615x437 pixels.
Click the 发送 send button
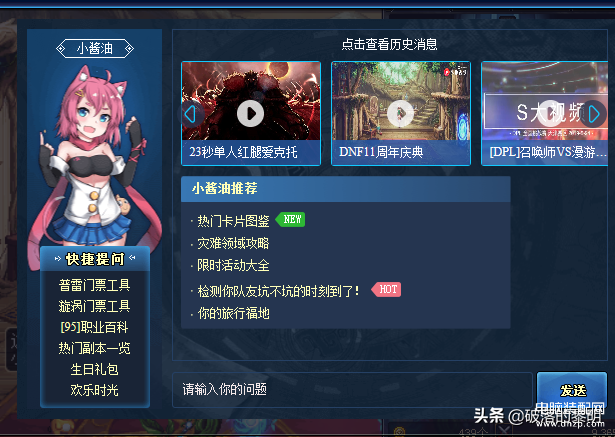[571, 390]
